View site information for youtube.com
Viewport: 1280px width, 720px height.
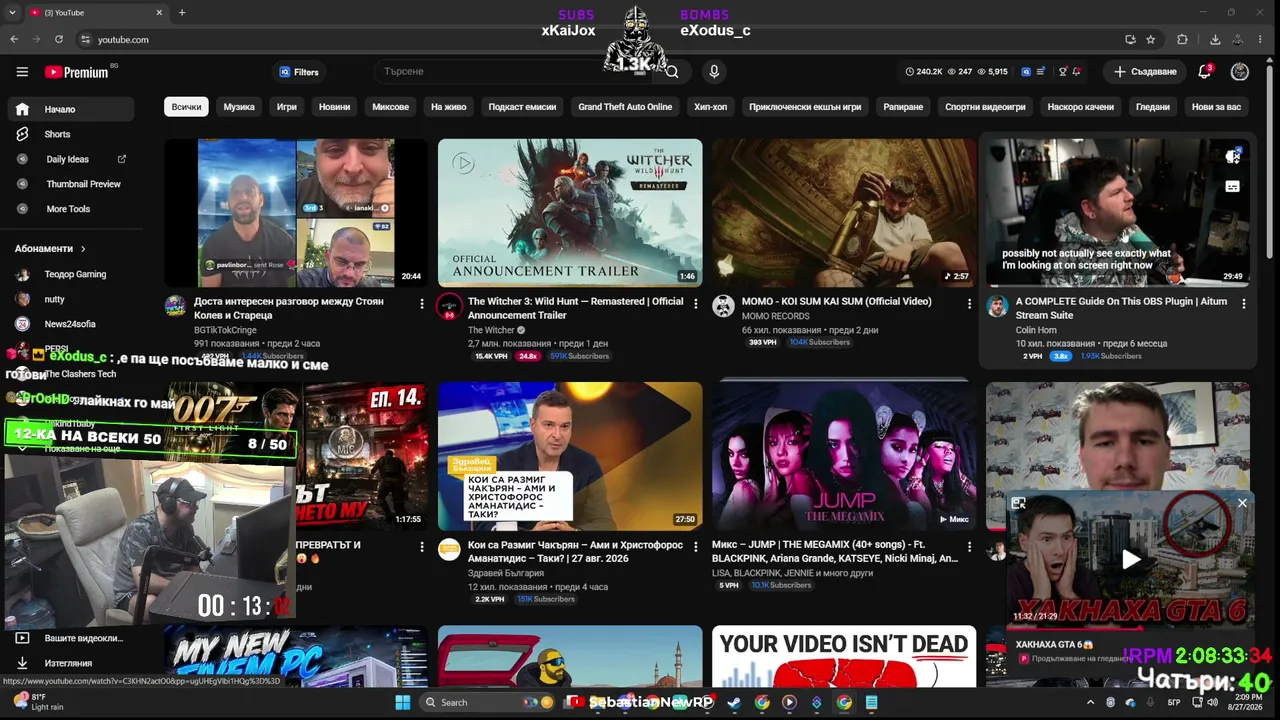tap(86, 40)
